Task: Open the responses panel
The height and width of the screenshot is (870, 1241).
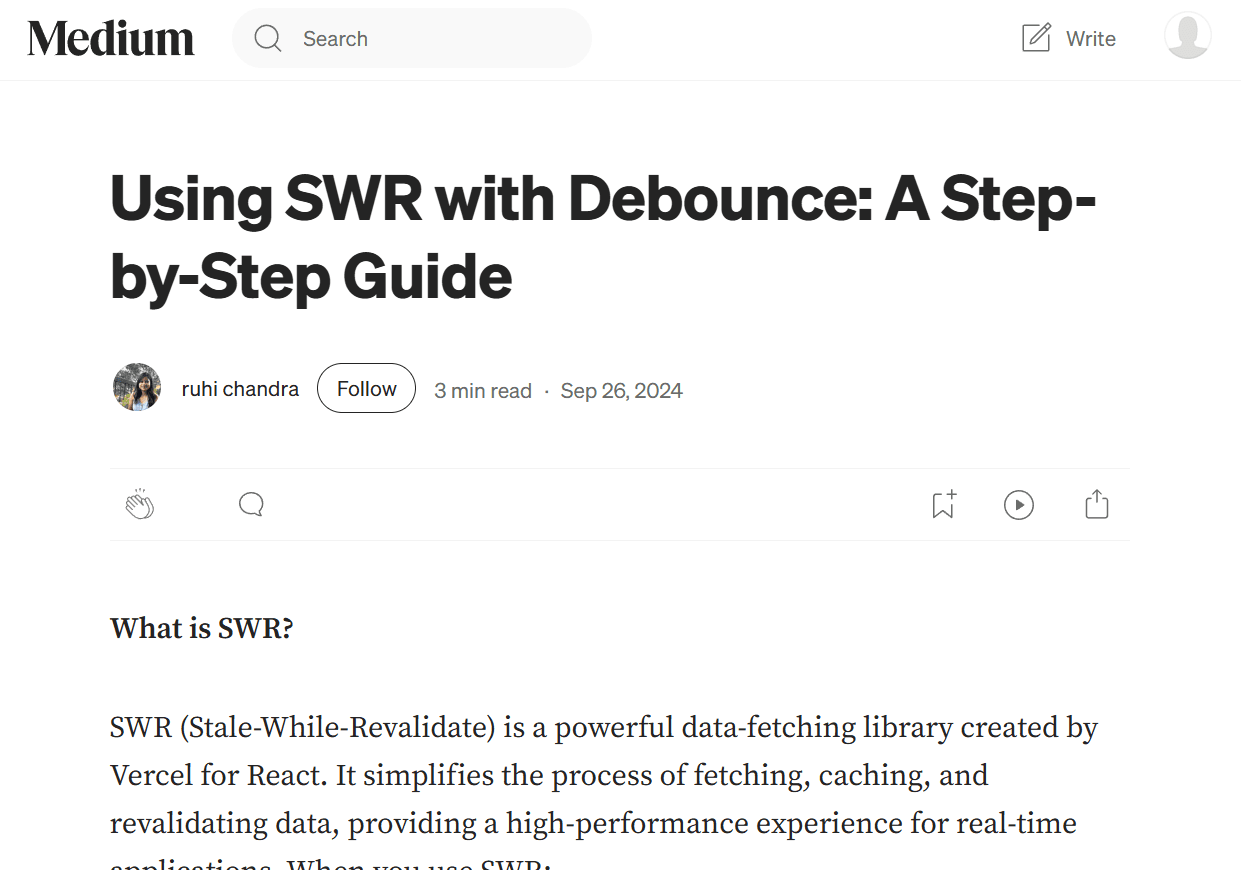Action: (x=250, y=504)
